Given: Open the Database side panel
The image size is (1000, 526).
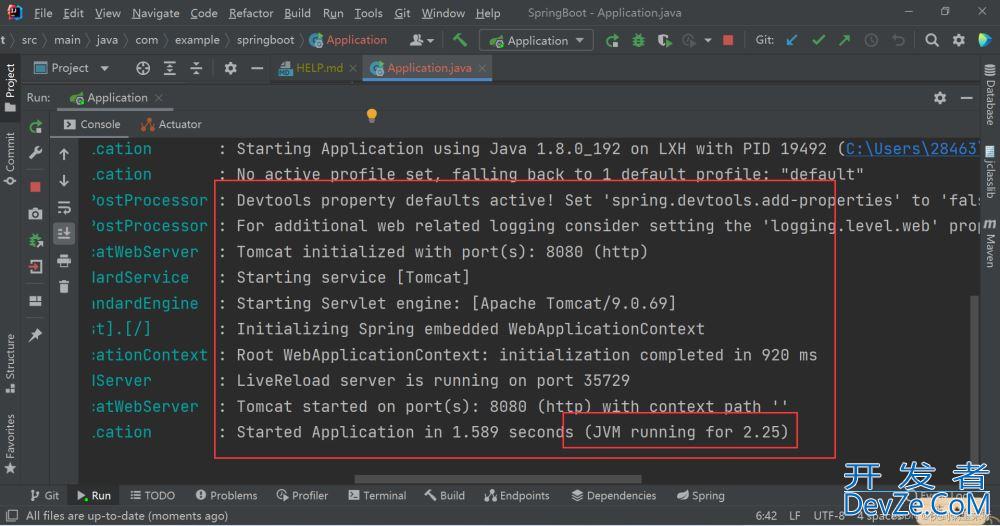Looking at the screenshot, I should 990,94.
